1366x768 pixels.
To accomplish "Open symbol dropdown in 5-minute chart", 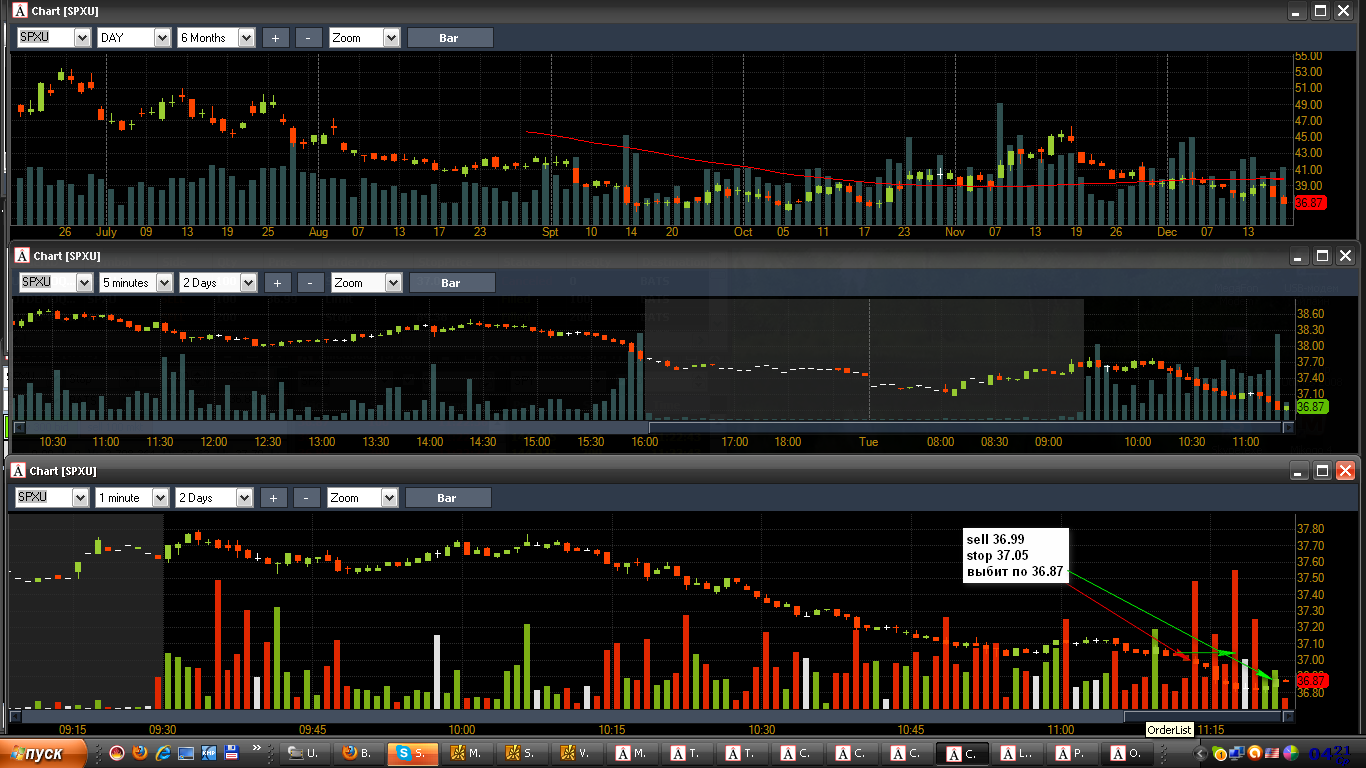I will point(84,283).
